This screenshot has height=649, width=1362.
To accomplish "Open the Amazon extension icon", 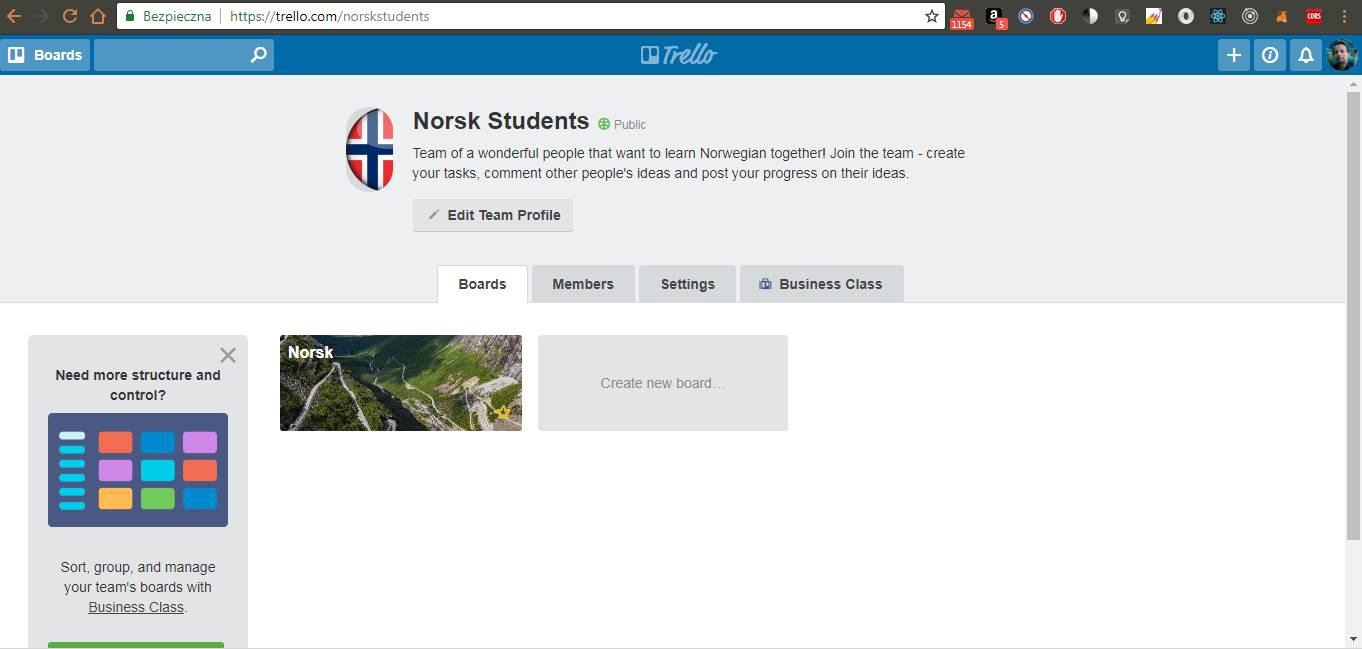I will pyautogui.click(x=995, y=17).
